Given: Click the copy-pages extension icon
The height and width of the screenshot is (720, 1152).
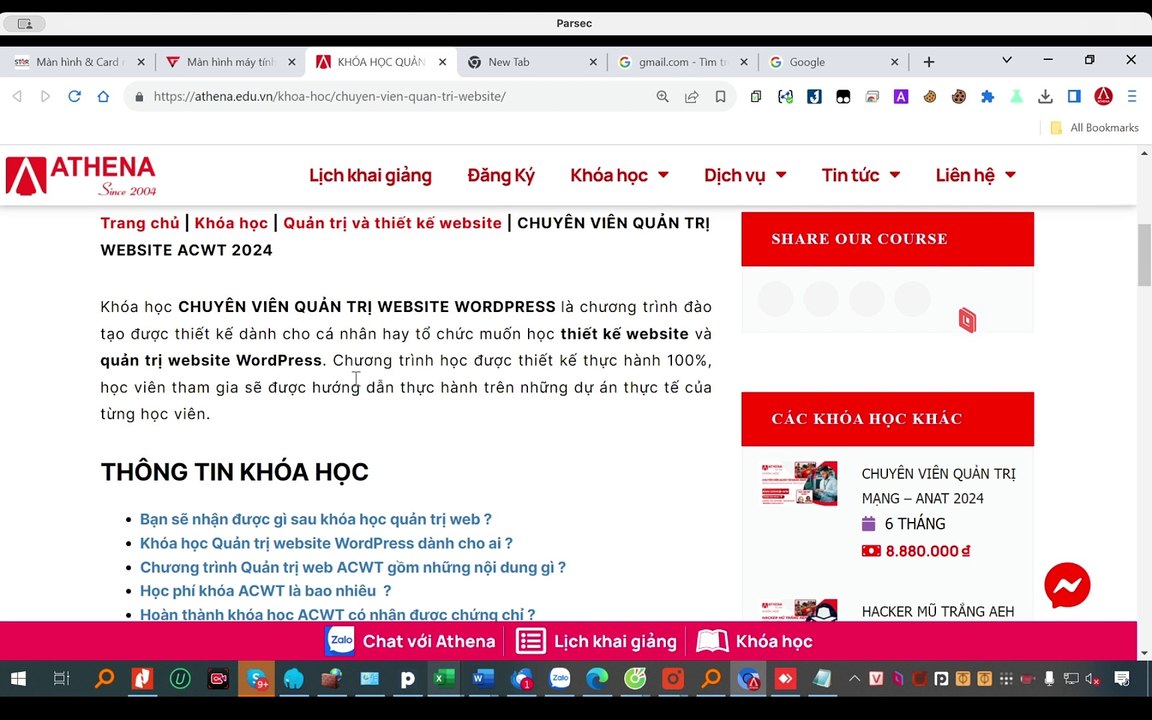Looking at the screenshot, I should coord(756,96).
